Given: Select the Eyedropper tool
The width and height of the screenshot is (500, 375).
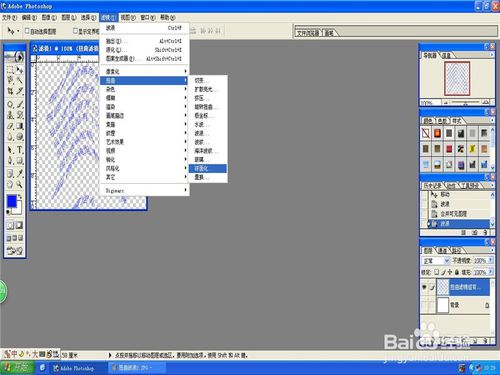Looking at the screenshot, I should tap(20, 173).
